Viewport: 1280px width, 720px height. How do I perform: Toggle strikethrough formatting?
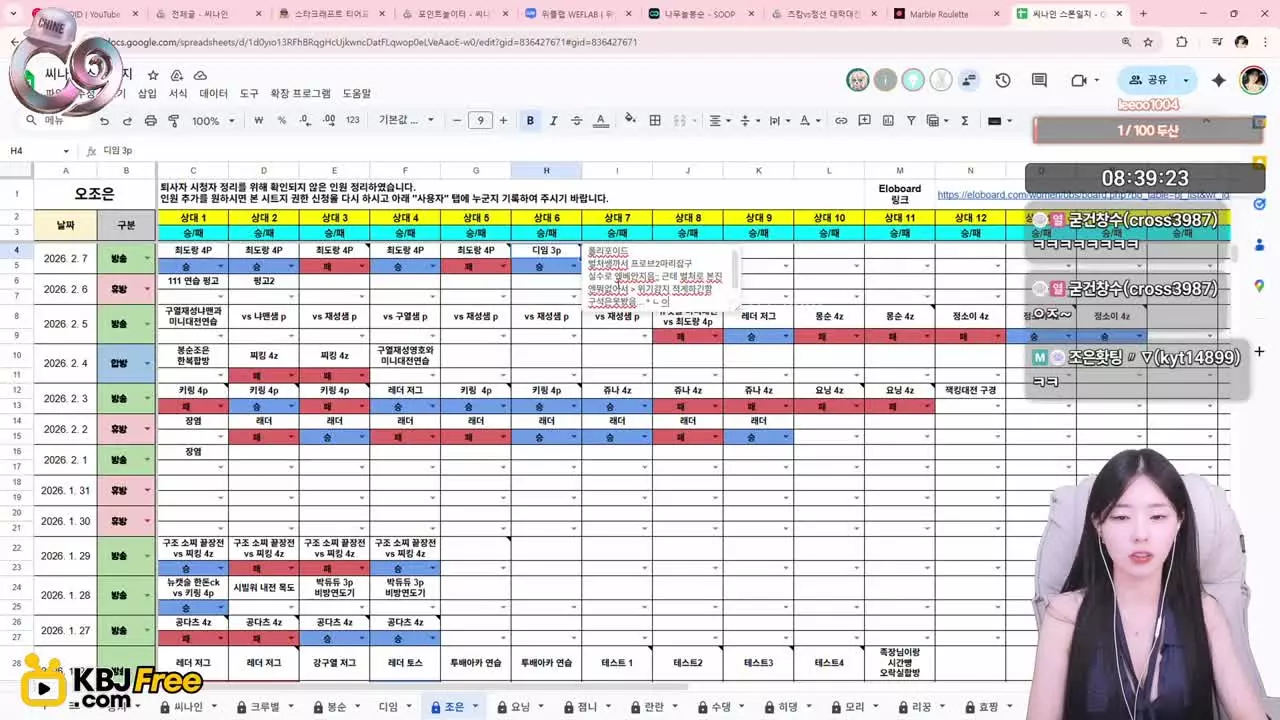click(x=576, y=121)
